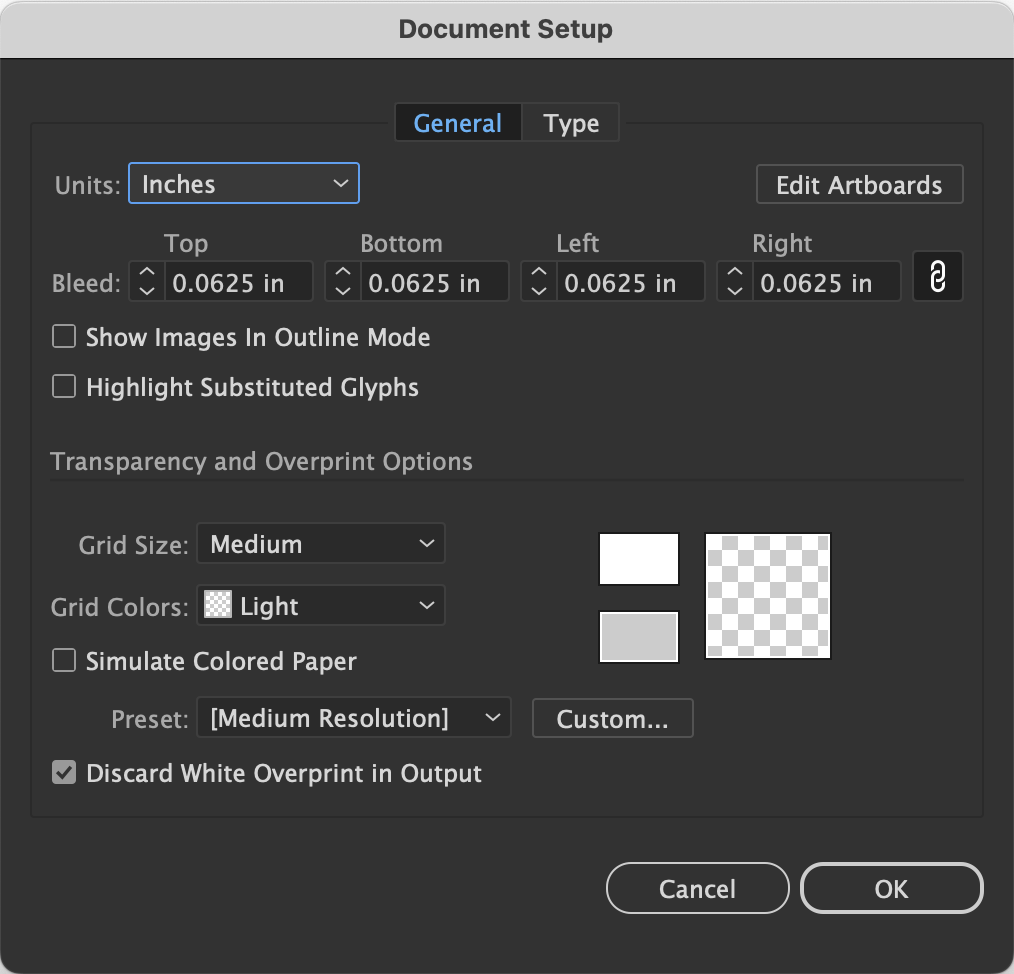Increase the Bottom bleed stepper up arrow
This screenshot has height=974, width=1014.
343,273
